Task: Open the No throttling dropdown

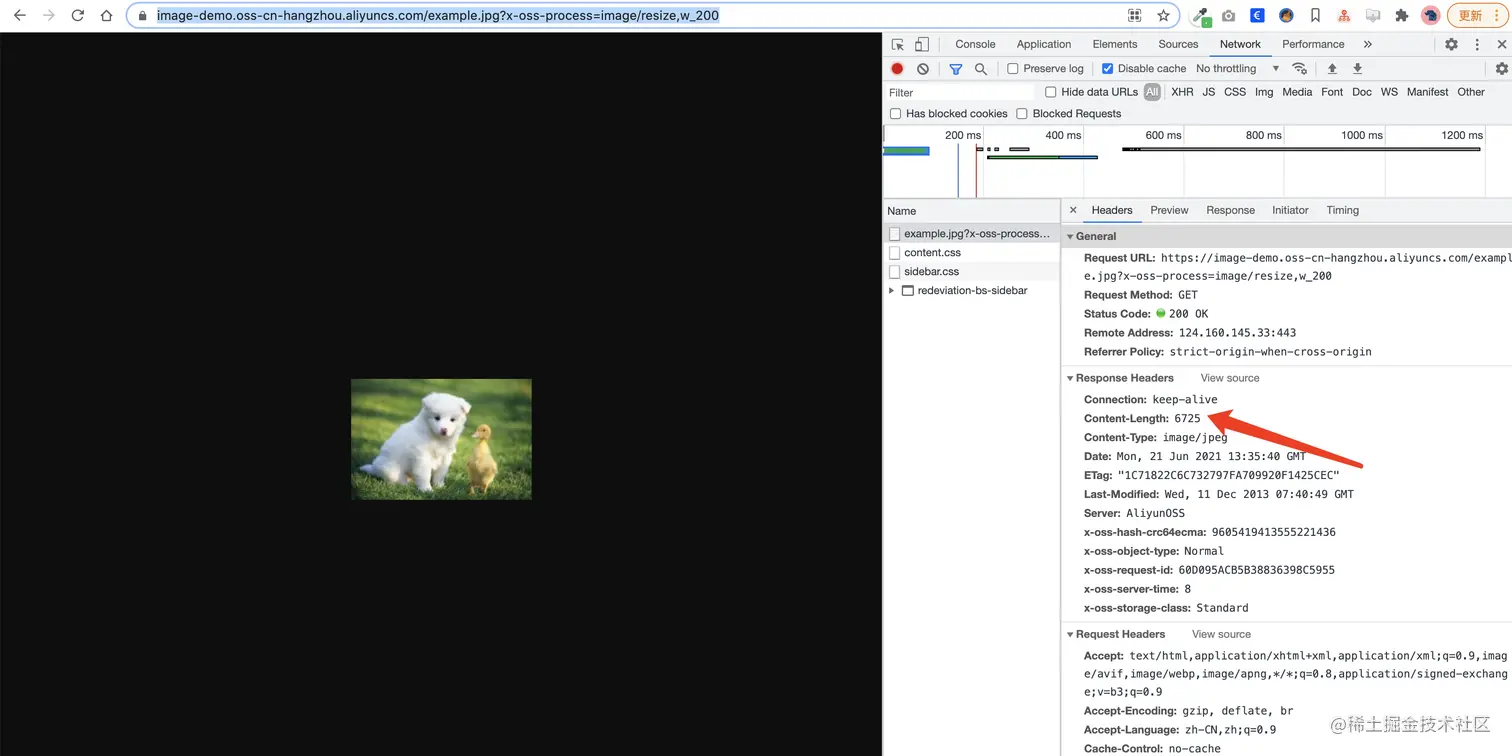Action: tap(1237, 69)
